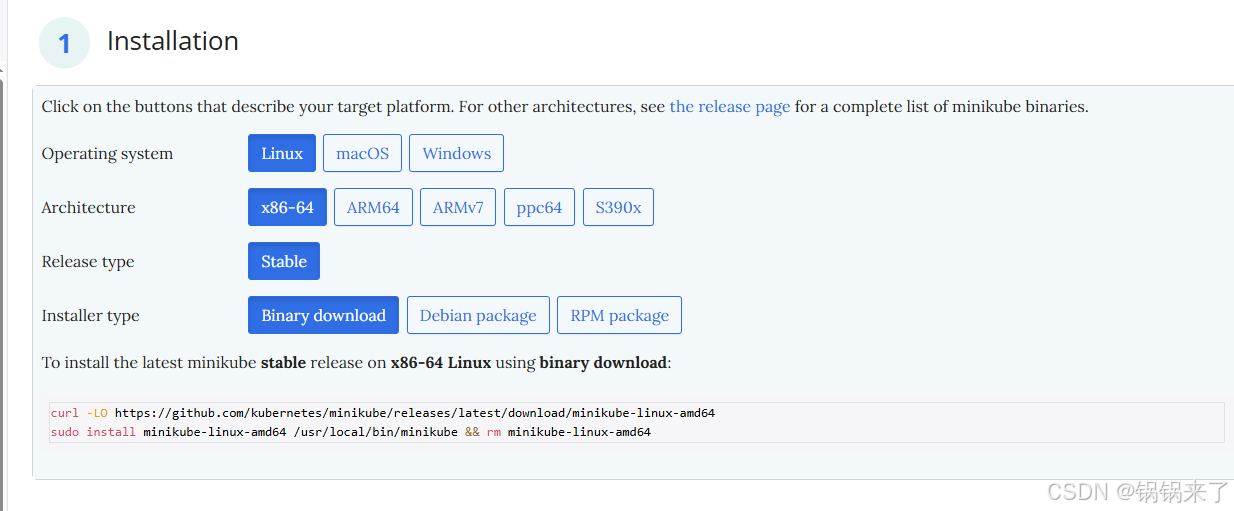Click the 'To install the latest minikube' sentence

(x=356, y=362)
